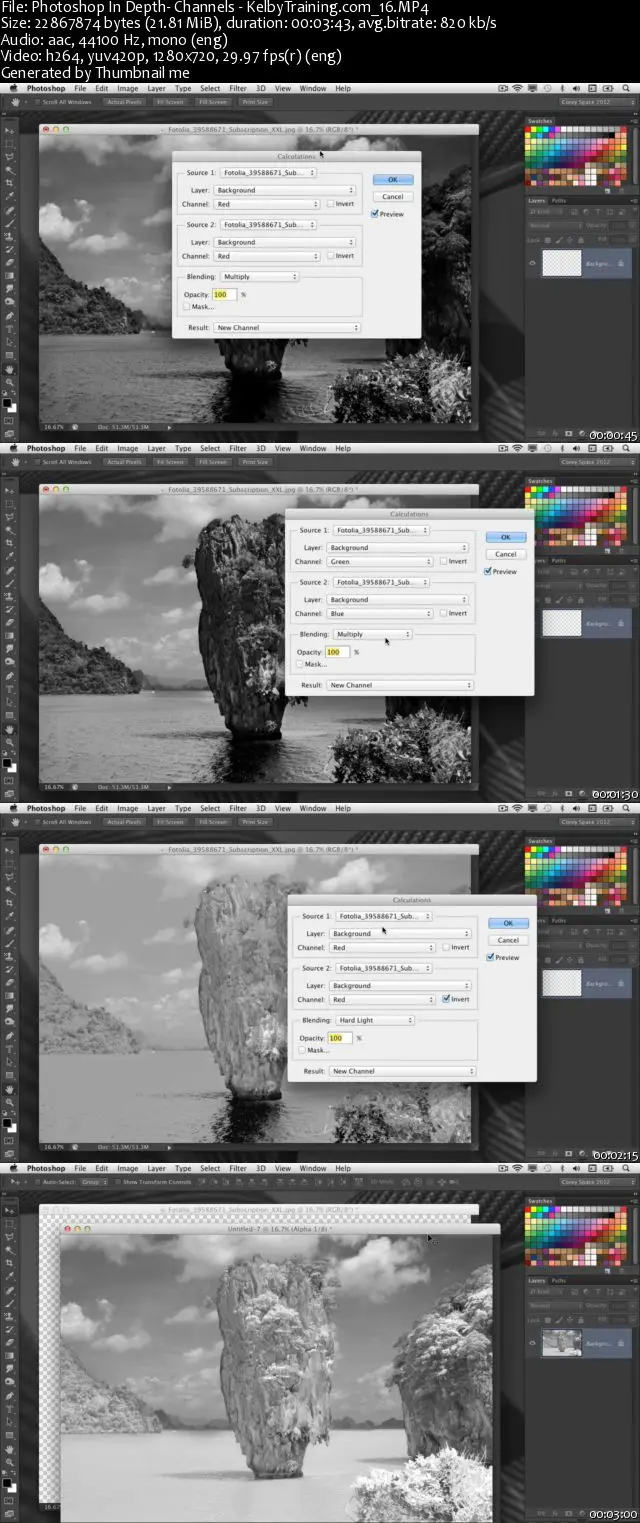Open the Wi-Fi status icon in the 00:02:15 frame
The width and height of the screenshot is (640, 1523).
pyautogui.click(x=517, y=808)
